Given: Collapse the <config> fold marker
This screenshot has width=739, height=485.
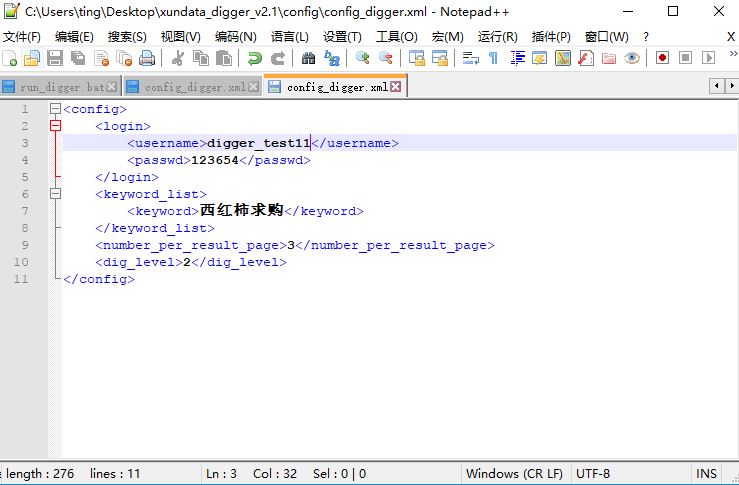Looking at the screenshot, I should [56, 109].
